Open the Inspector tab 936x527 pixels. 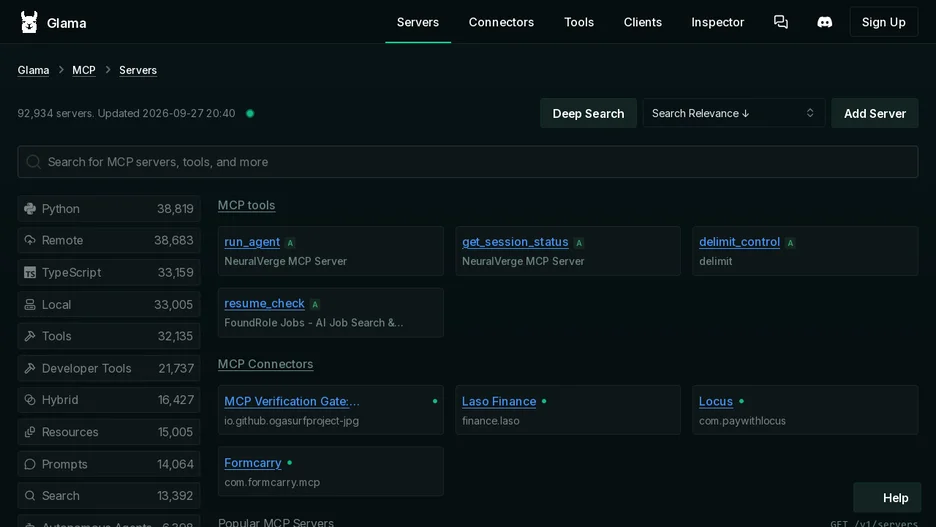(718, 22)
